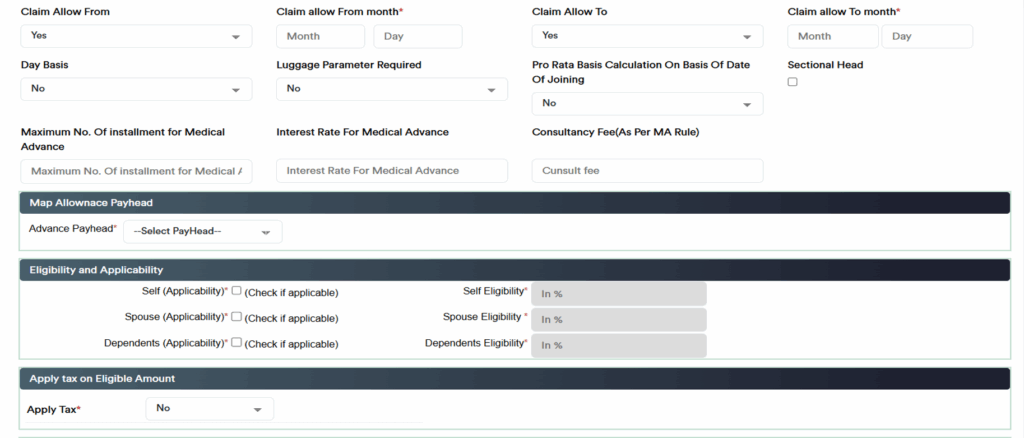
Task: Expand the Day Basis dropdown
Action: (x=136, y=89)
